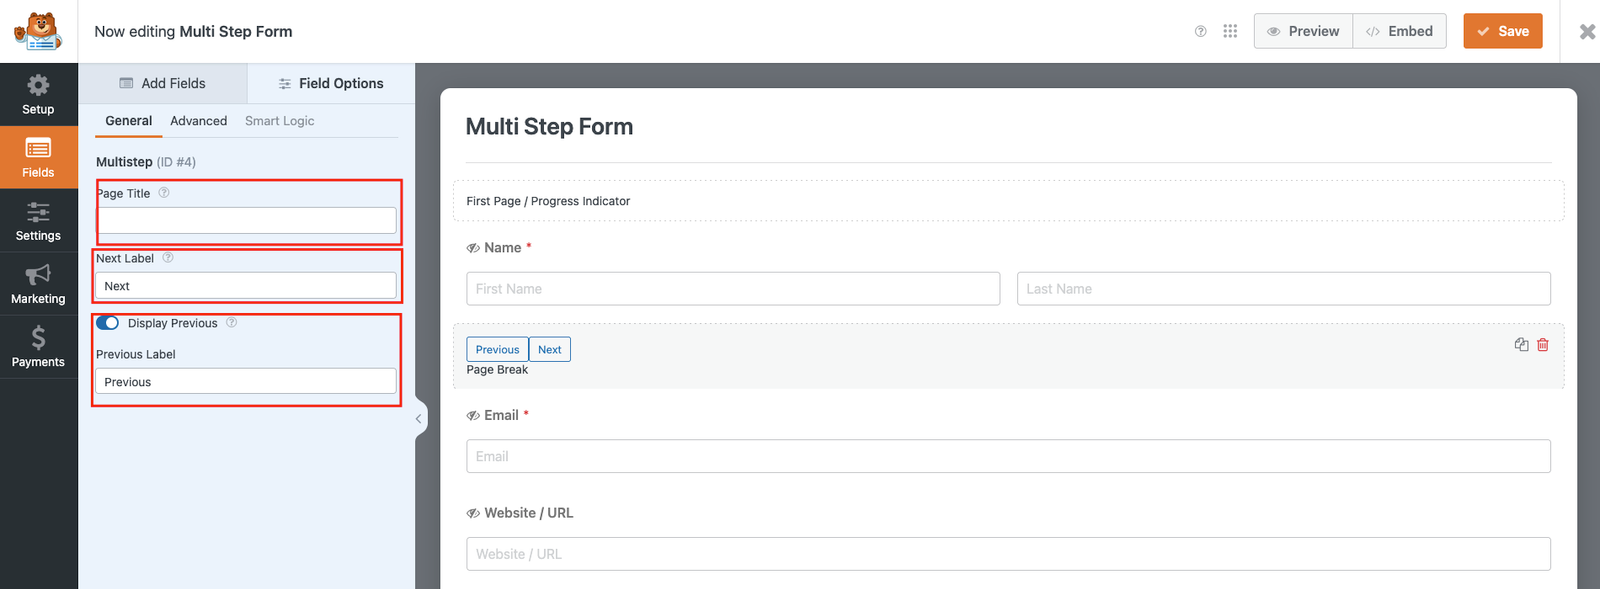The height and width of the screenshot is (589, 1600).
Task: Collapse the left panel with the chevron
Action: 419,419
